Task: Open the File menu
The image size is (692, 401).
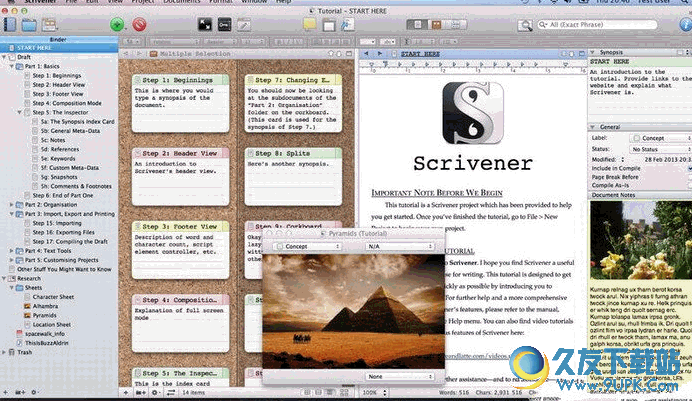Action: pyautogui.click(x=71, y=2)
